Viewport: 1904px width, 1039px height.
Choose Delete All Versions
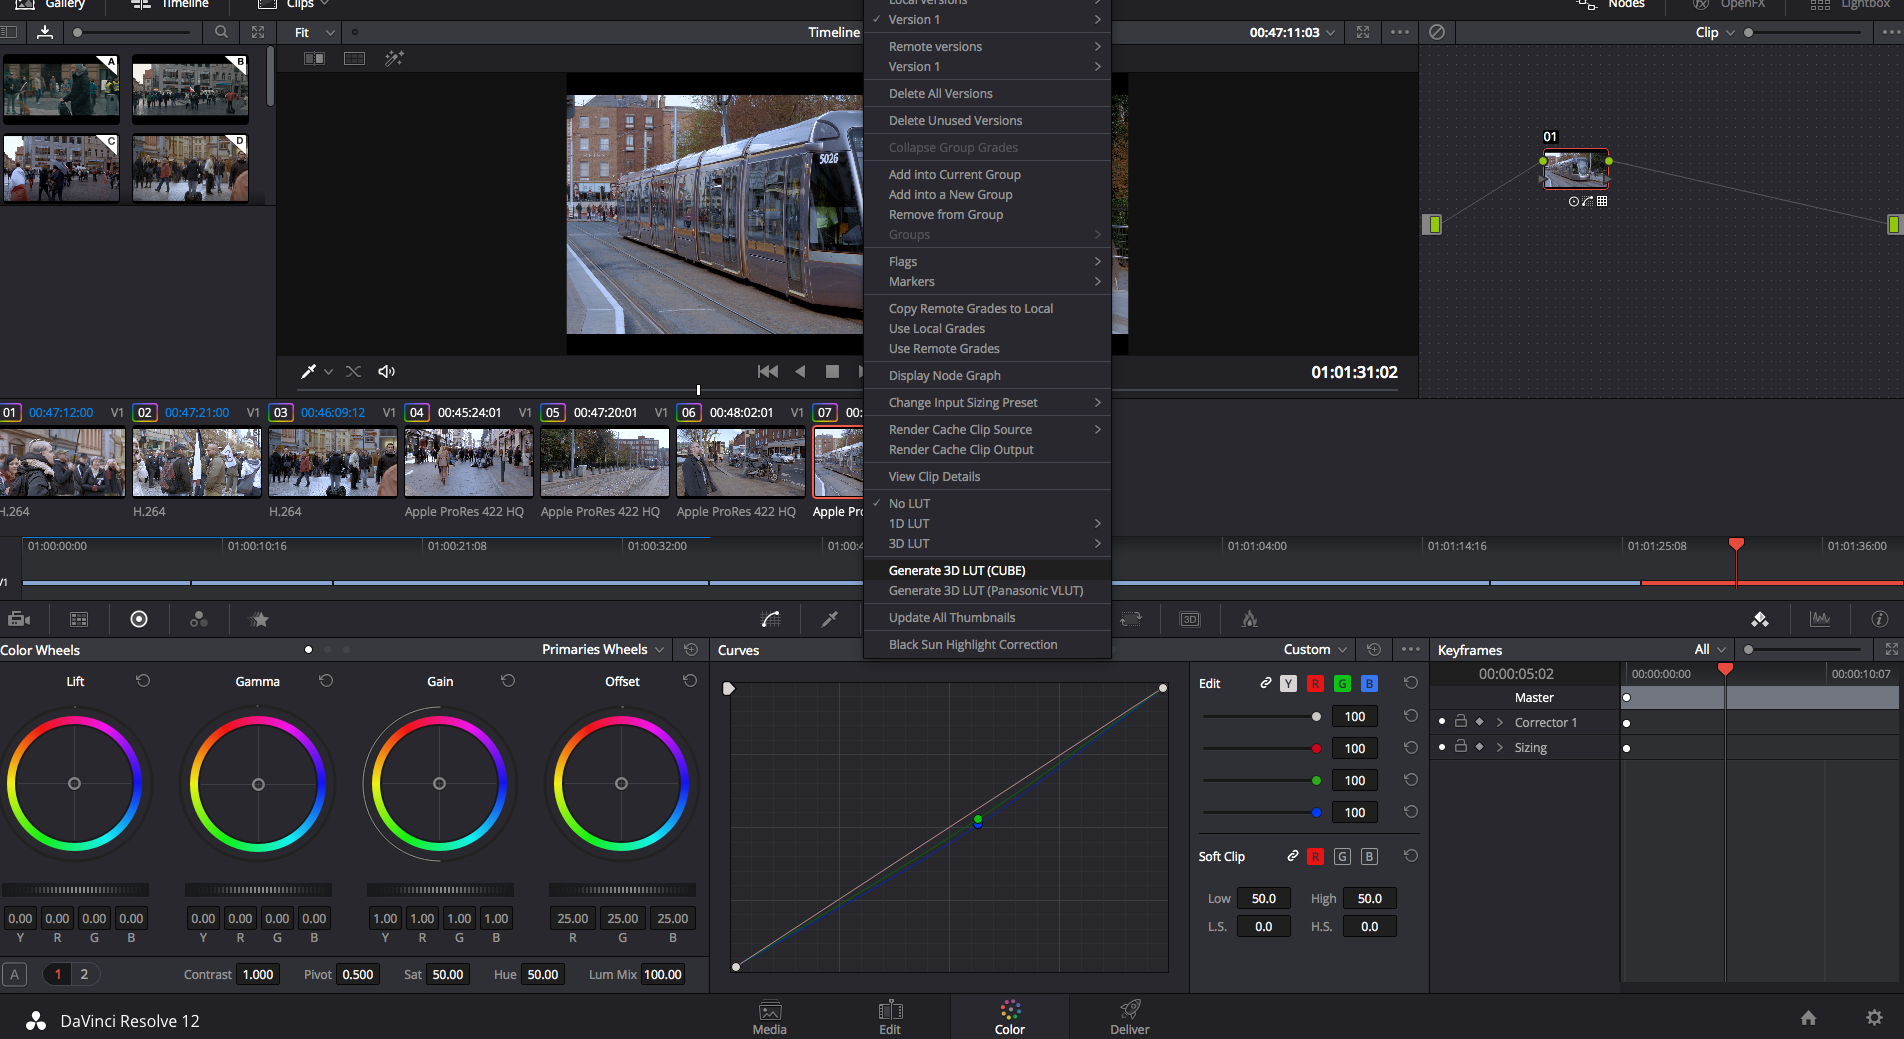987,93
